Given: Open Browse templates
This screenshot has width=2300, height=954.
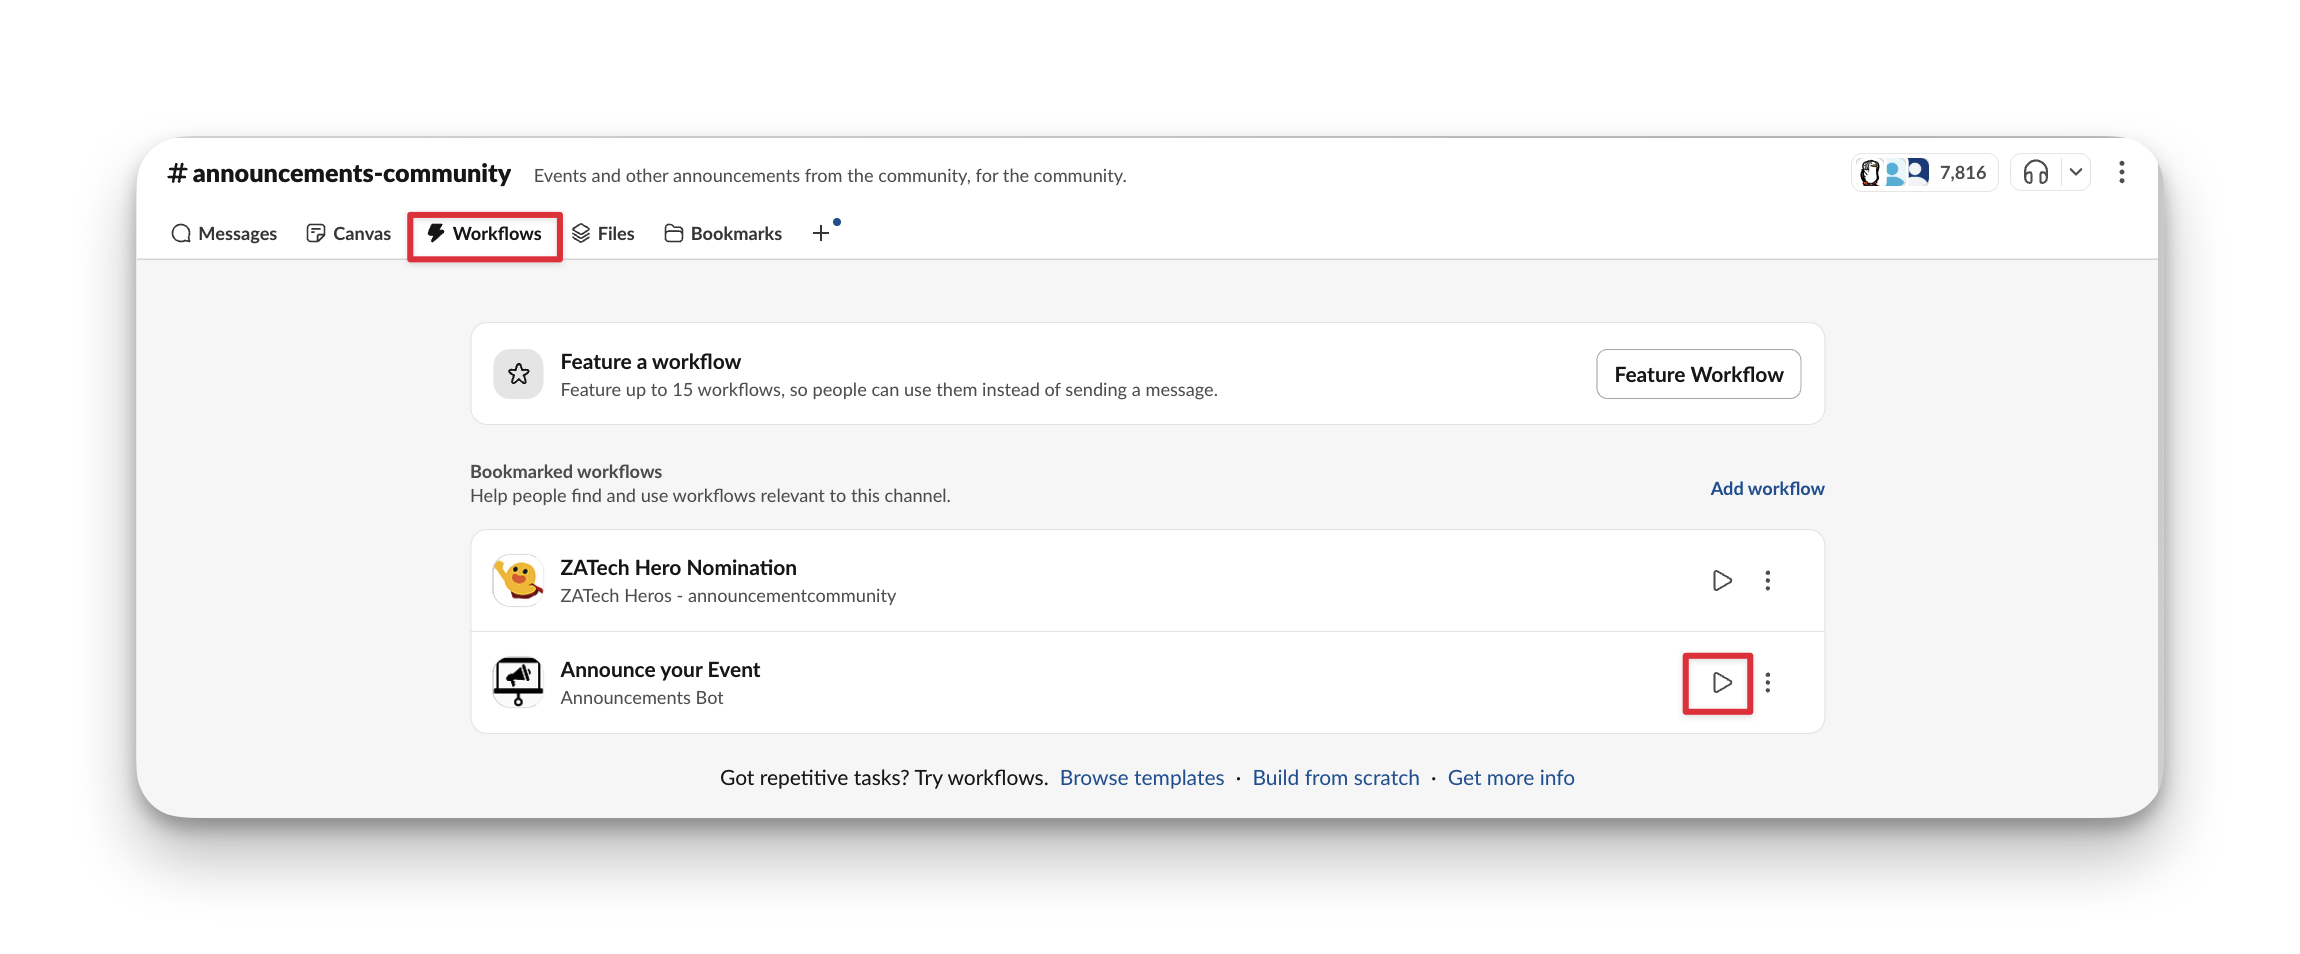Looking at the screenshot, I should 1141,777.
